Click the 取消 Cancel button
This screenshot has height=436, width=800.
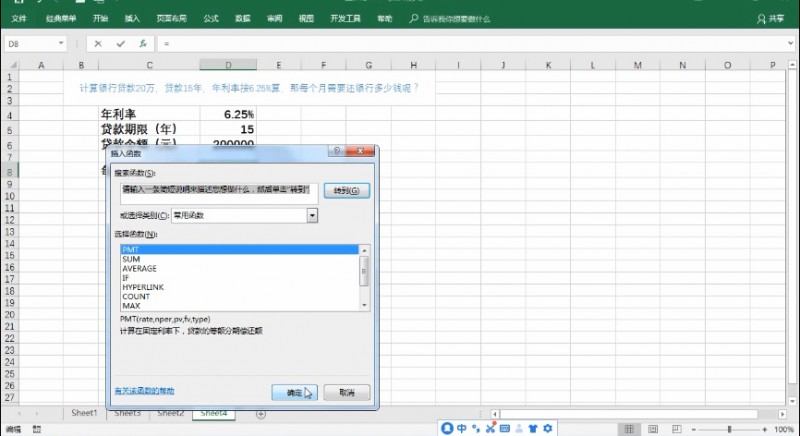click(346, 392)
